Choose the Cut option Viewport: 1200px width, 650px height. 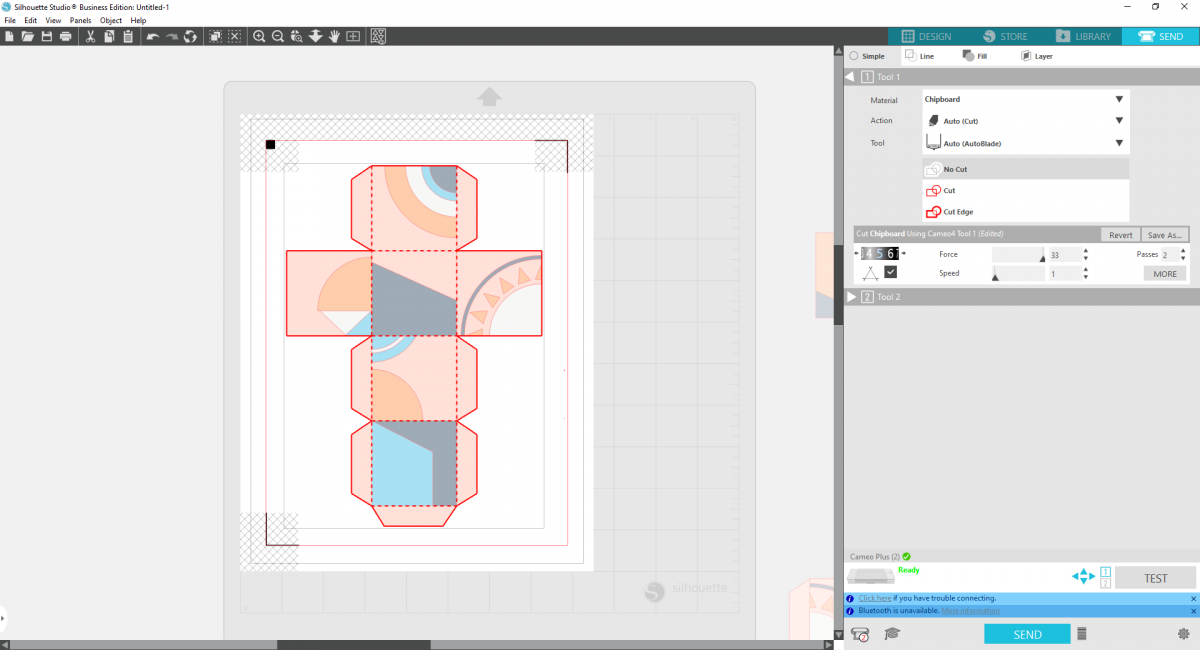[1025, 190]
